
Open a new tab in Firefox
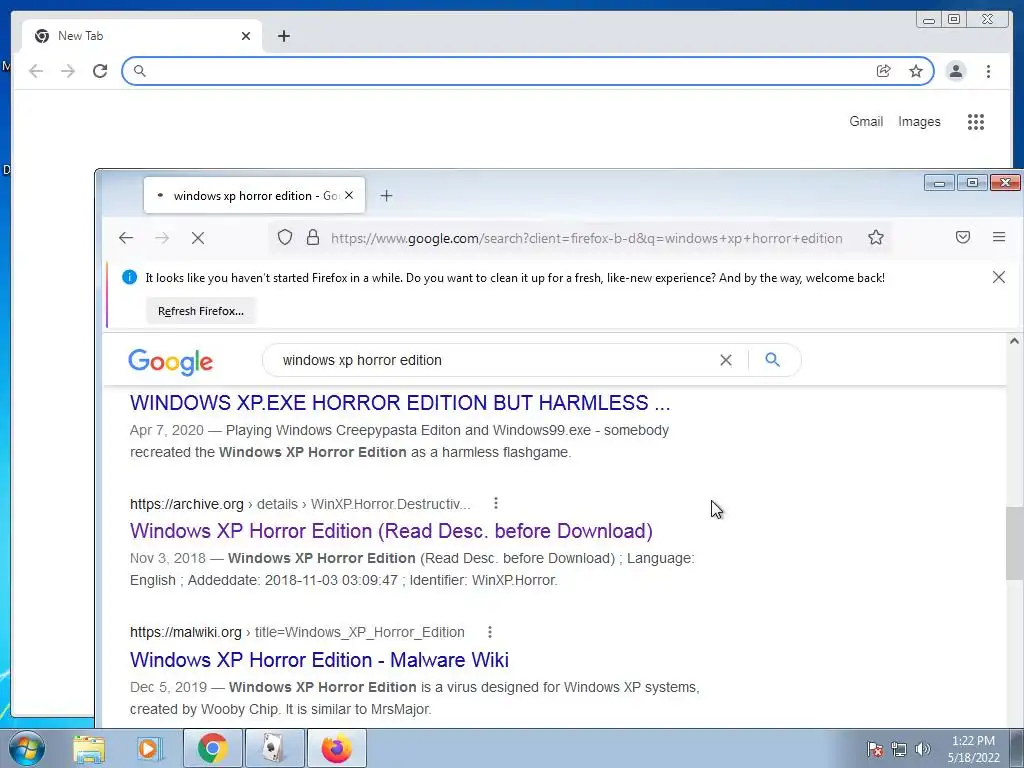click(x=387, y=195)
